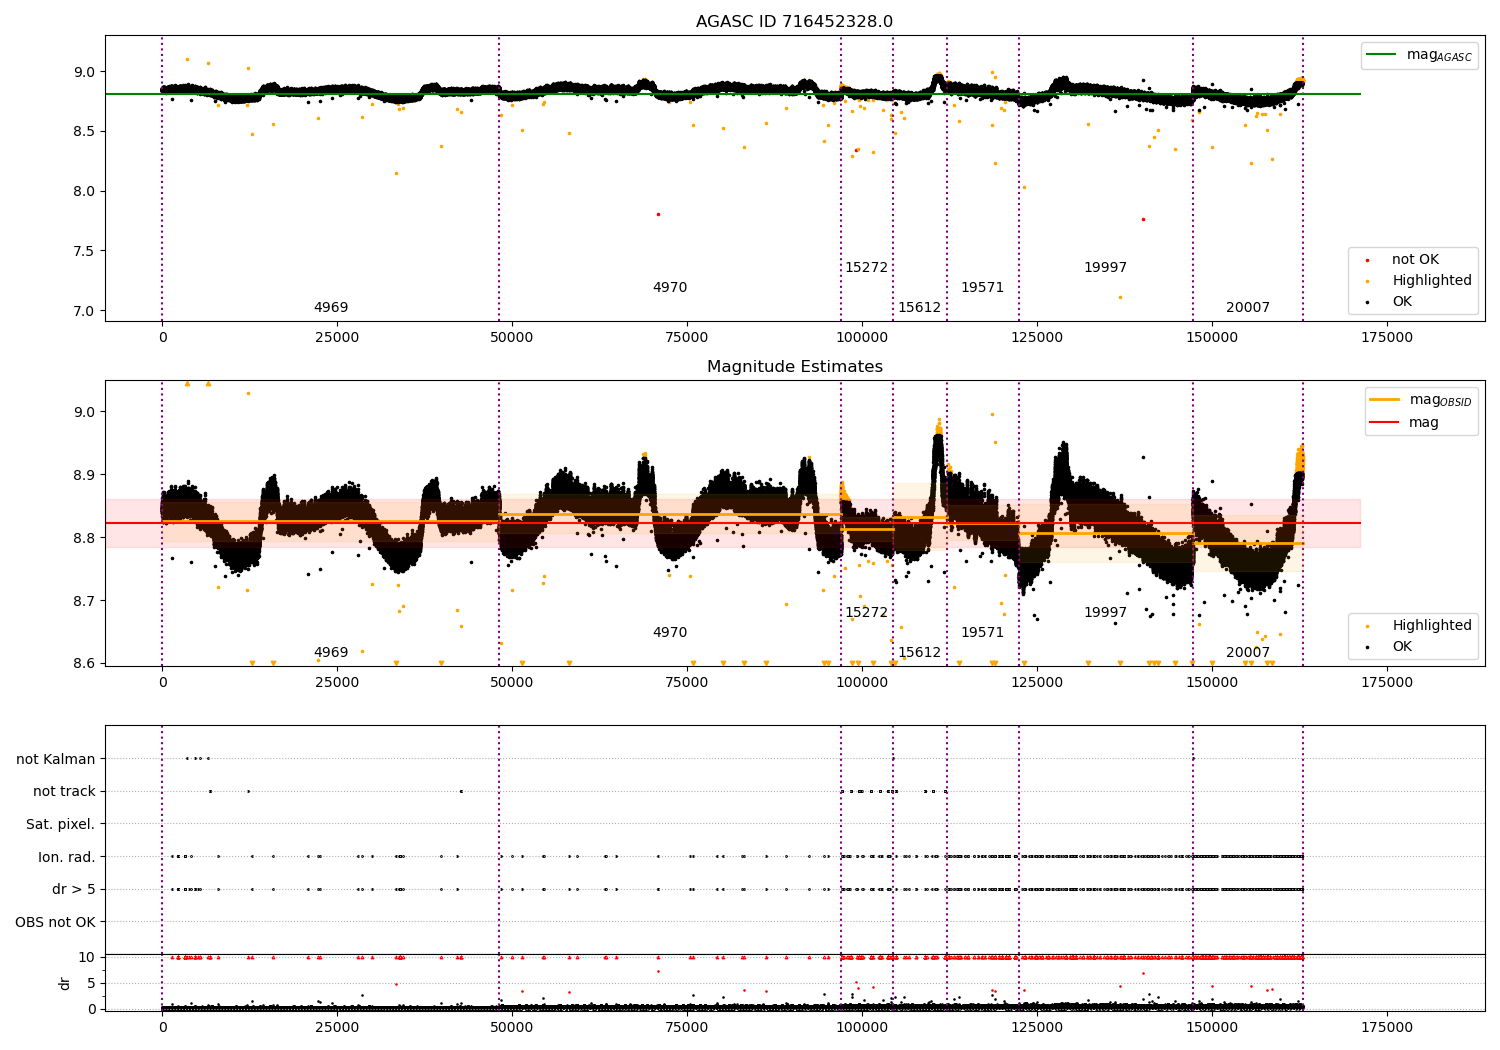Image resolution: width=1500 pixels, height=1050 pixels.
Task: Click the green mag_AGASC legend line sample
Action: pos(1383,55)
